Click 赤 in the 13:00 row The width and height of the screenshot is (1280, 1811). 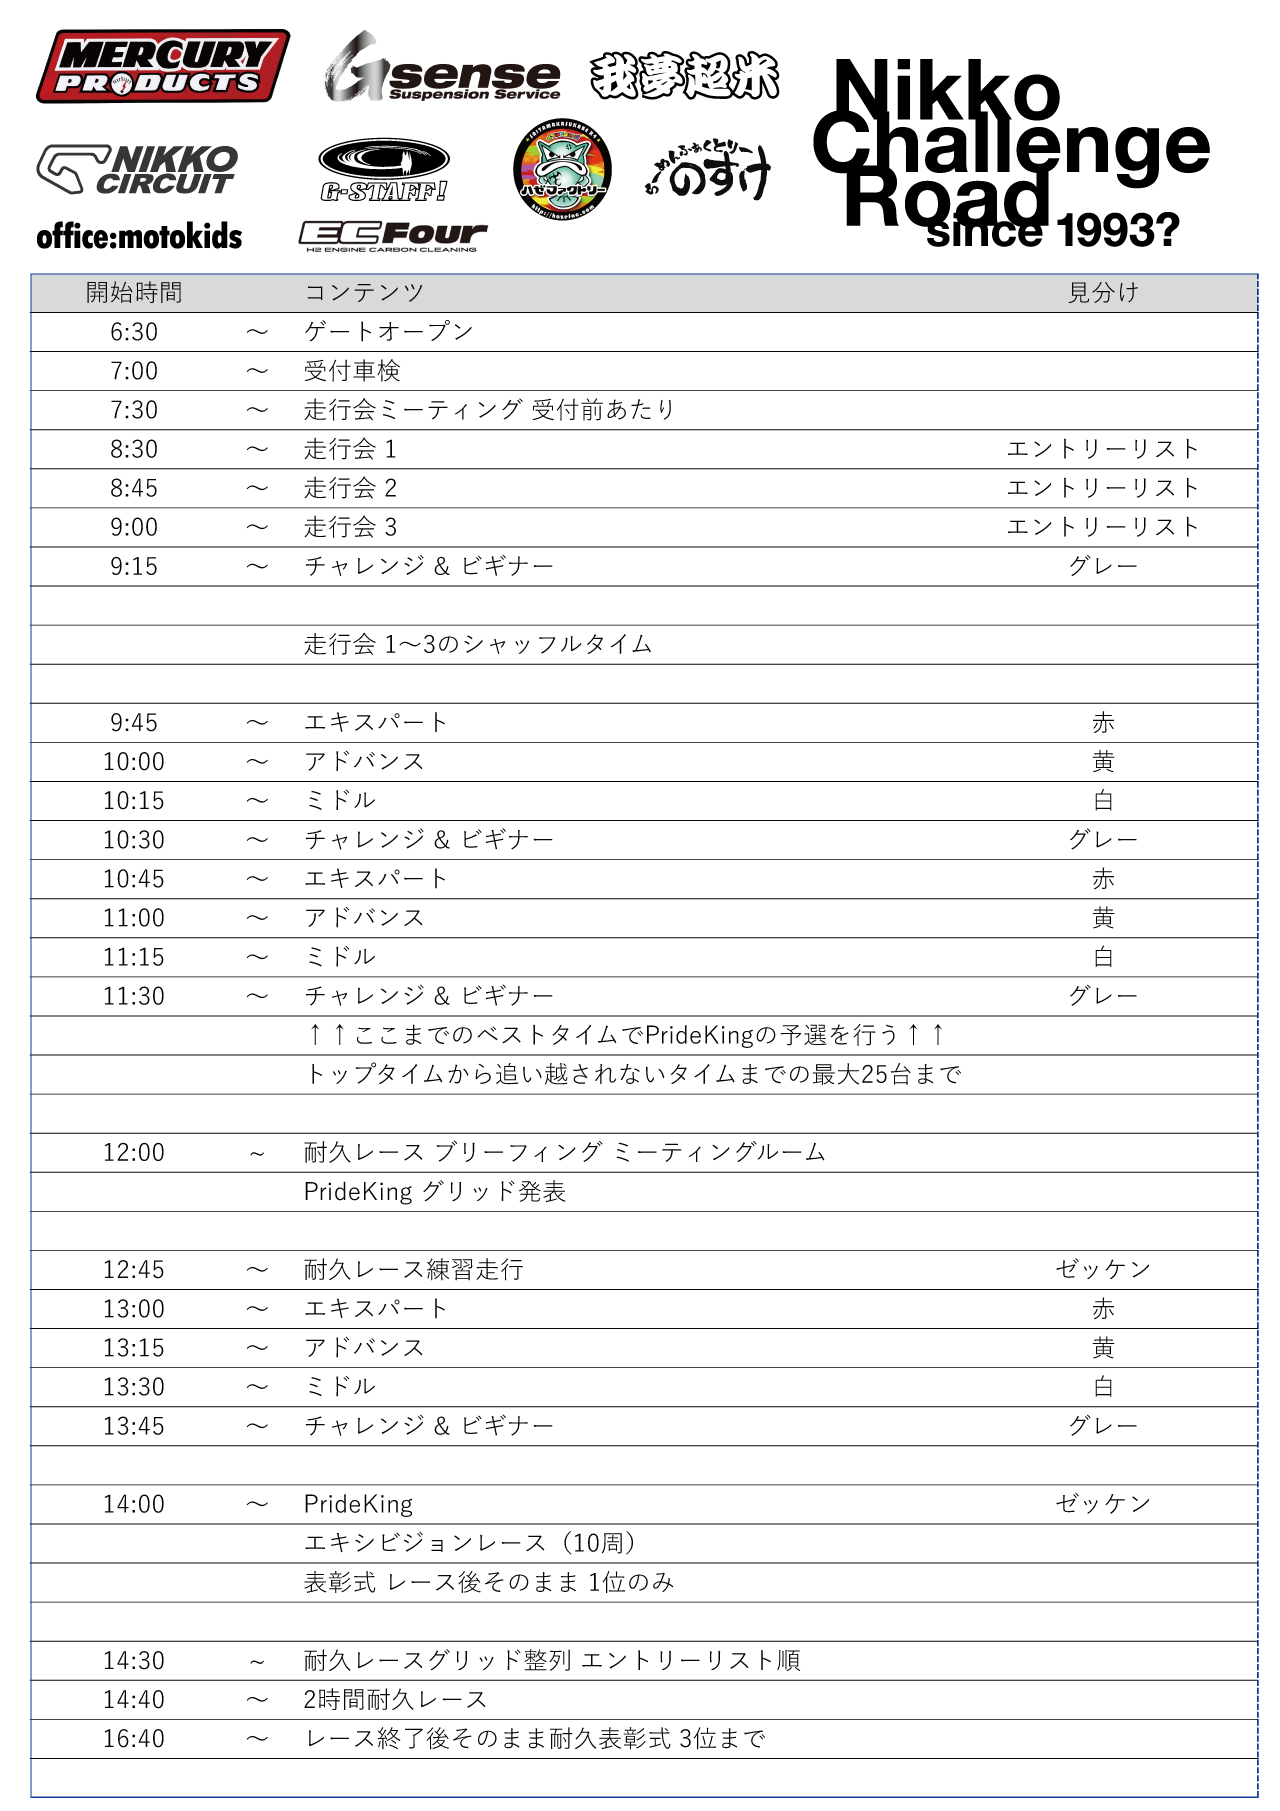point(1103,1308)
